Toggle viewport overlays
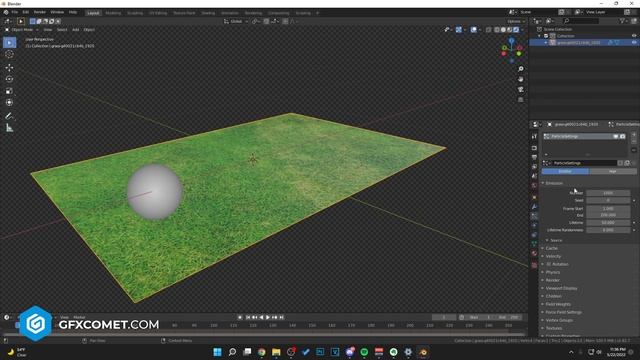 pos(473,30)
